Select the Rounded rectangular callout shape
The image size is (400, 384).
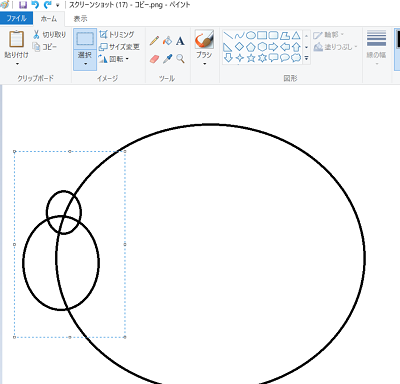click(x=273, y=58)
